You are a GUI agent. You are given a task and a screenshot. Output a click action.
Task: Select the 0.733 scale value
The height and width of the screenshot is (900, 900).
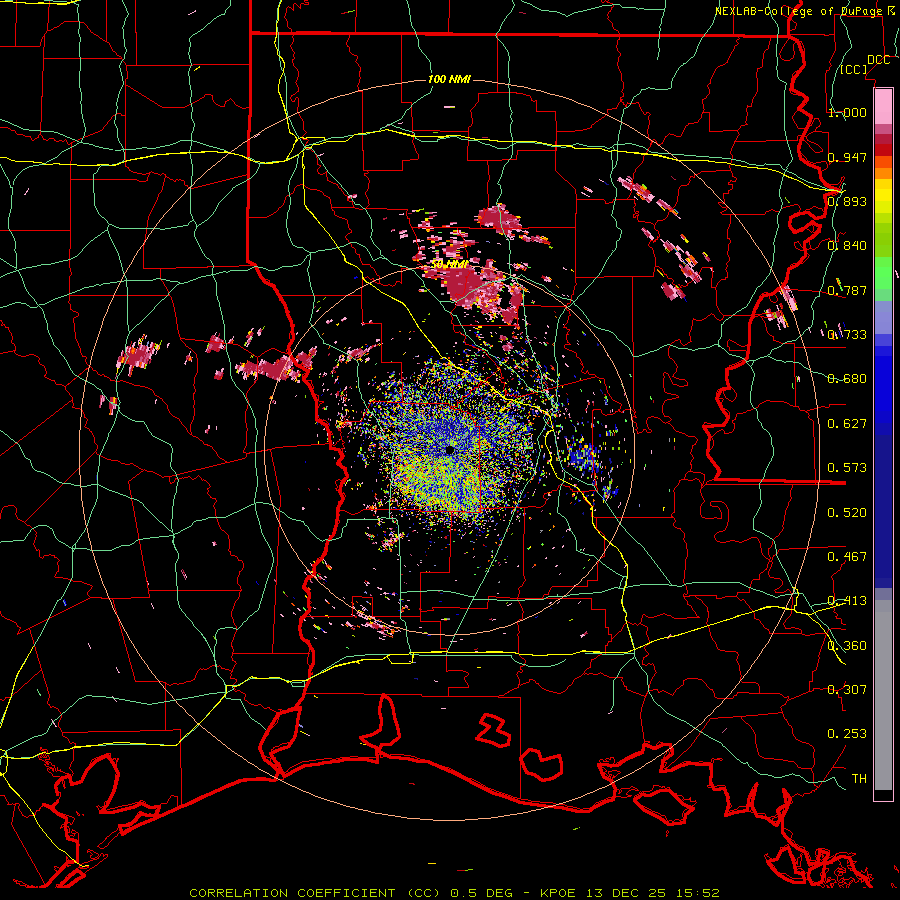[847, 335]
